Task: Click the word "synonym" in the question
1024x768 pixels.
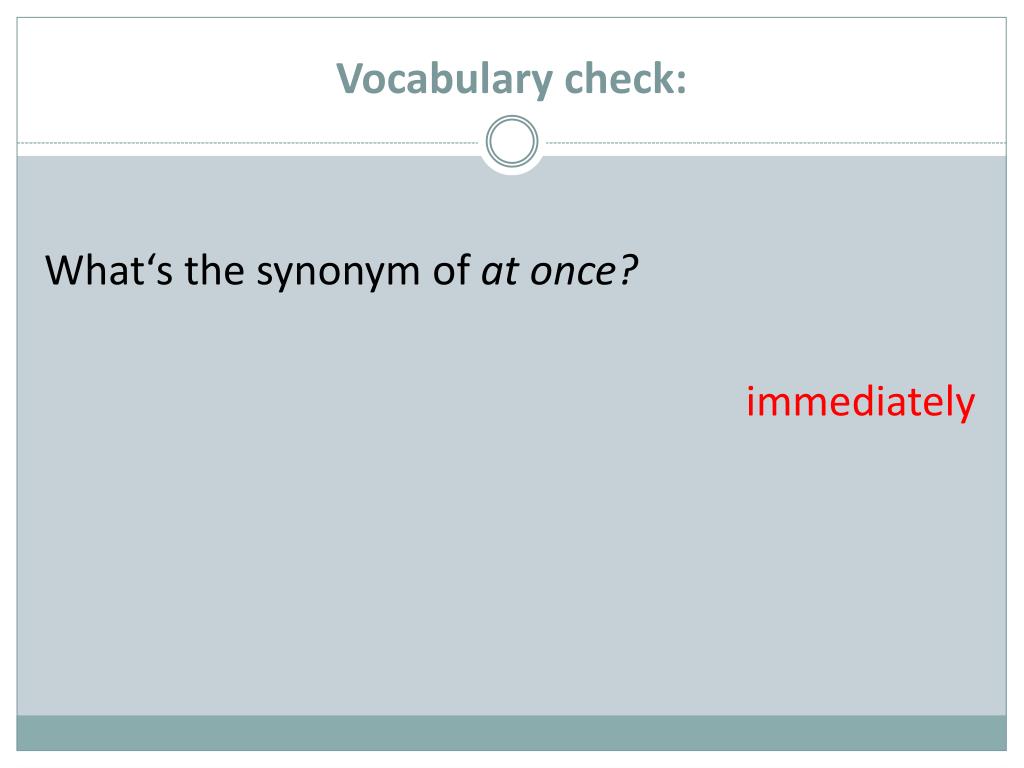Action: pyautogui.click(x=338, y=273)
